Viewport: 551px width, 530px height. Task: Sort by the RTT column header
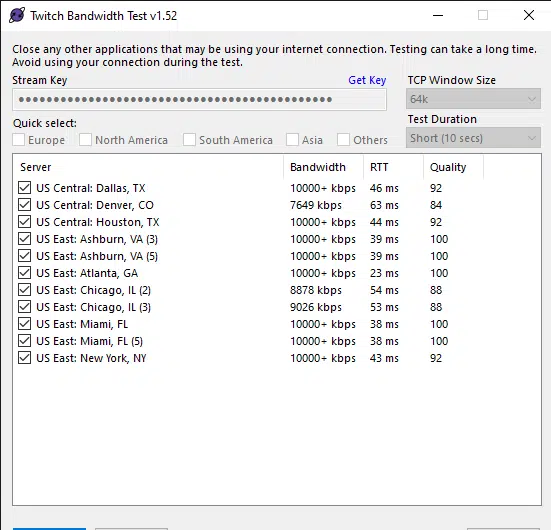pyautogui.click(x=394, y=167)
